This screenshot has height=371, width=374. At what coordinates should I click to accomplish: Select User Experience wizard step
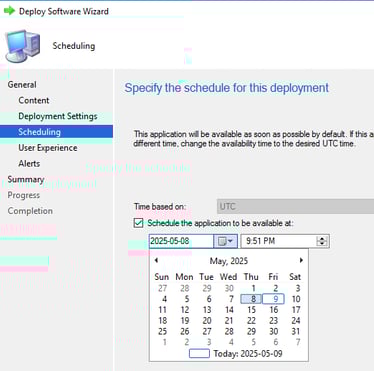click(48, 148)
